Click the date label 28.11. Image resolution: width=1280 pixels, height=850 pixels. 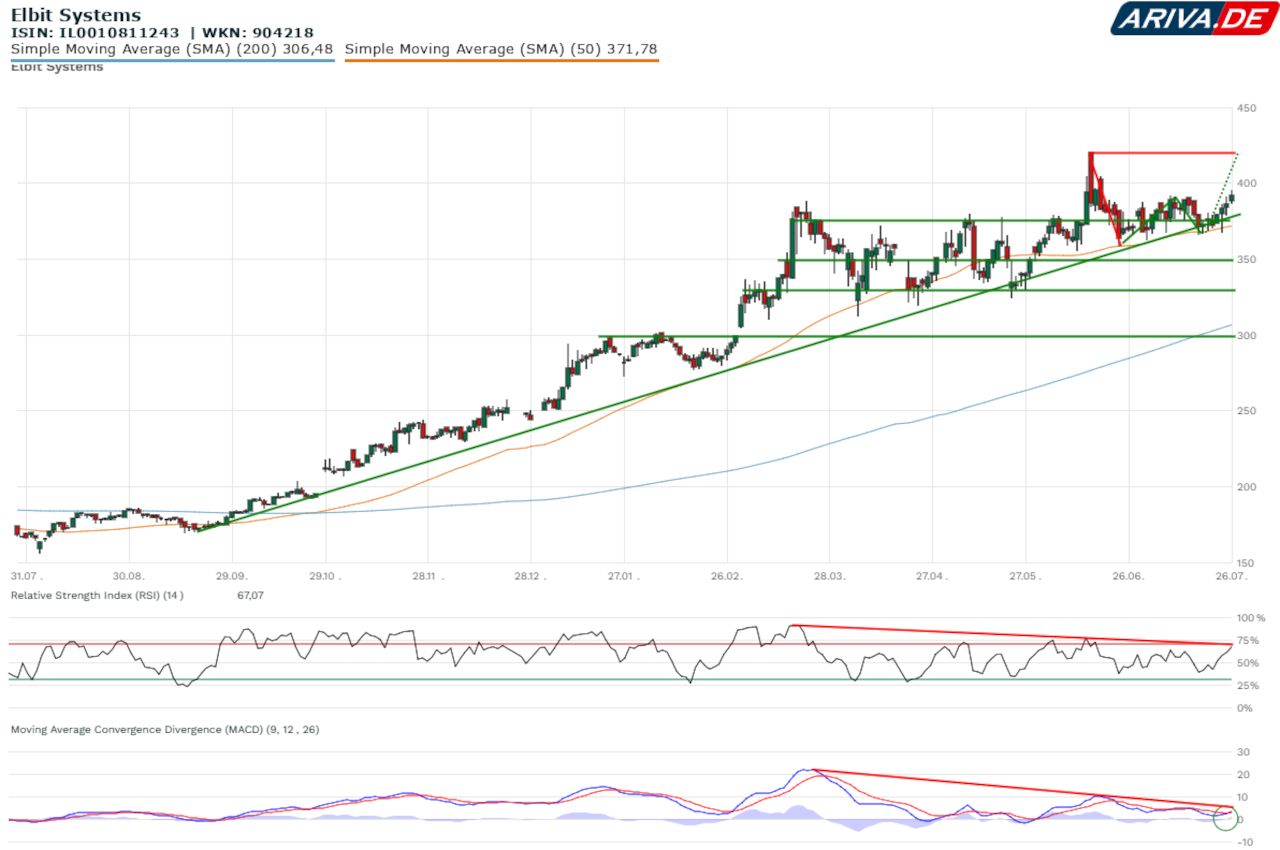(x=428, y=577)
